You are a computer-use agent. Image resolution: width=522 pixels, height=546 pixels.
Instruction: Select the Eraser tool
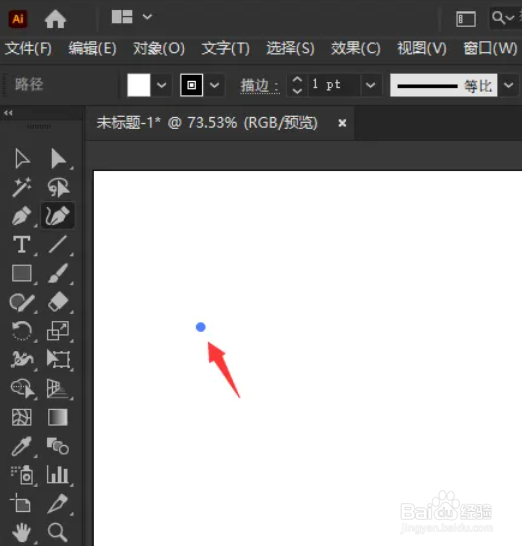(x=58, y=302)
